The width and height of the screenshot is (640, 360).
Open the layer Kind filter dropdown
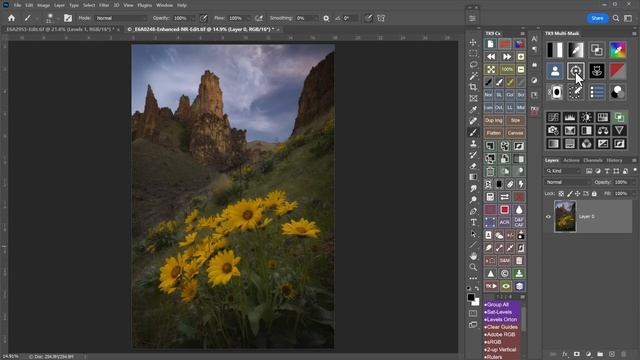[563, 171]
